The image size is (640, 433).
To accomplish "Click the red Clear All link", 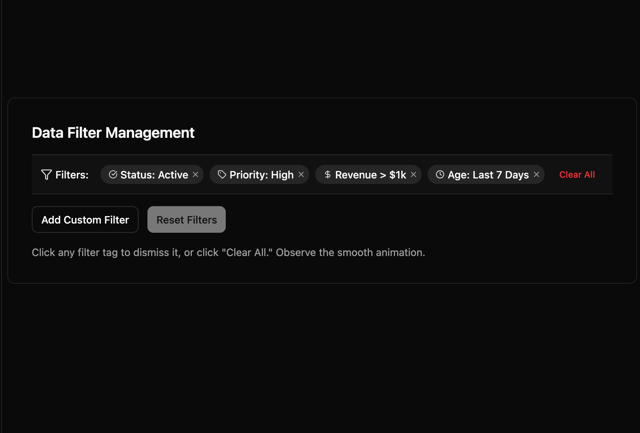I will [577, 175].
